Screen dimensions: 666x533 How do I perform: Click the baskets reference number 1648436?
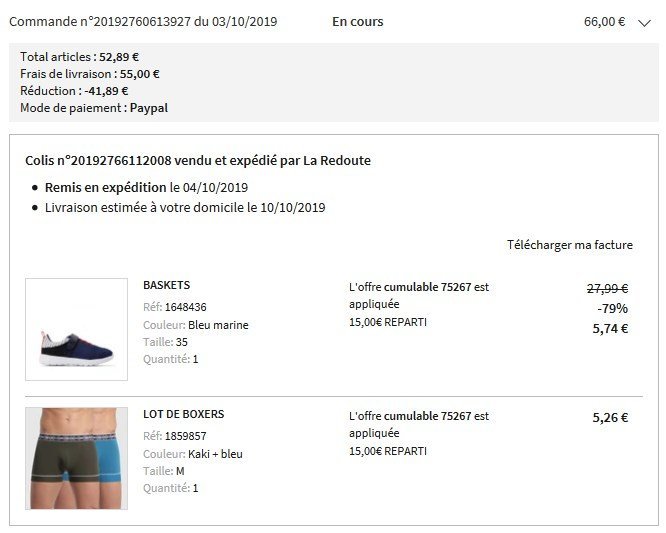[186, 307]
